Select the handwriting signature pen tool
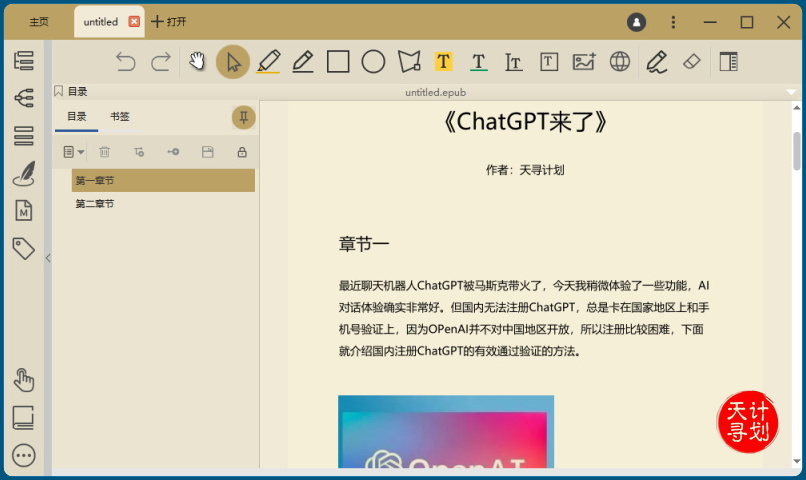 (656, 62)
